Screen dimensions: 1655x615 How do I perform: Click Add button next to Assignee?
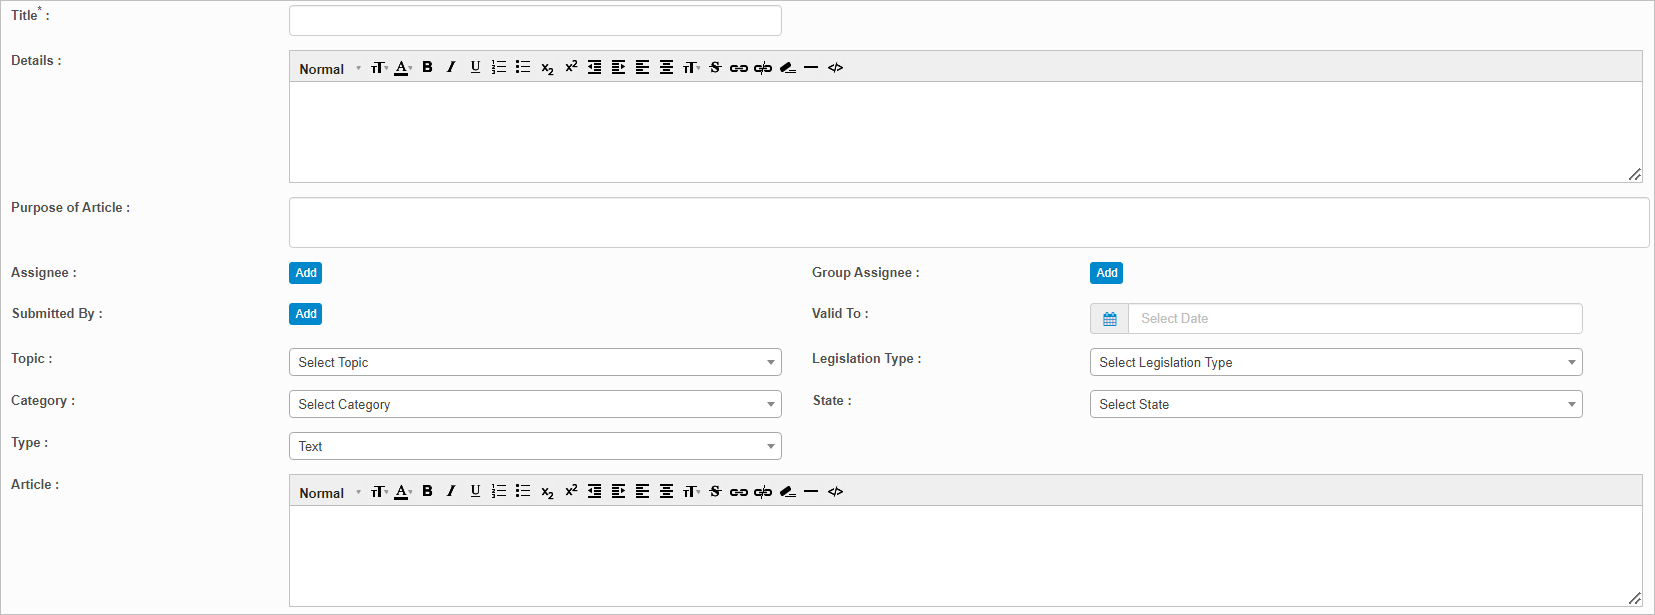click(x=306, y=273)
